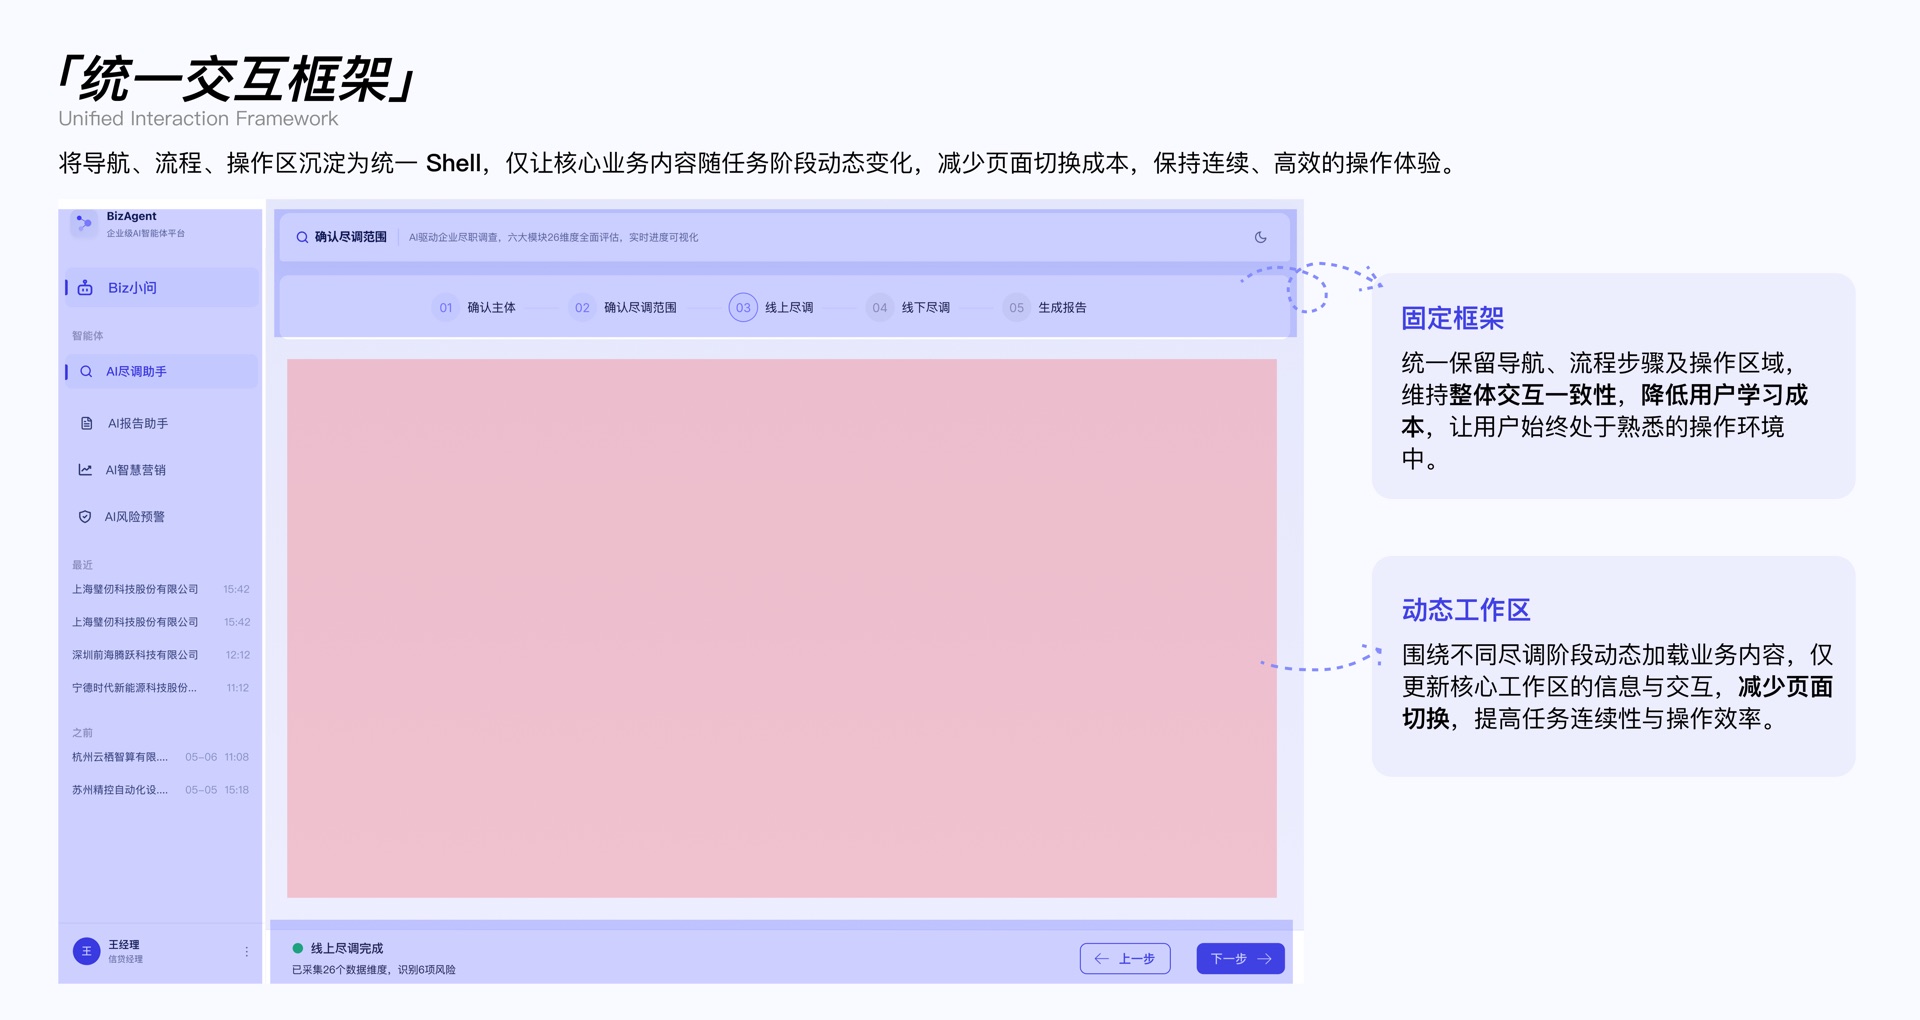Click the 固定框架 heading

tap(1452, 318)
